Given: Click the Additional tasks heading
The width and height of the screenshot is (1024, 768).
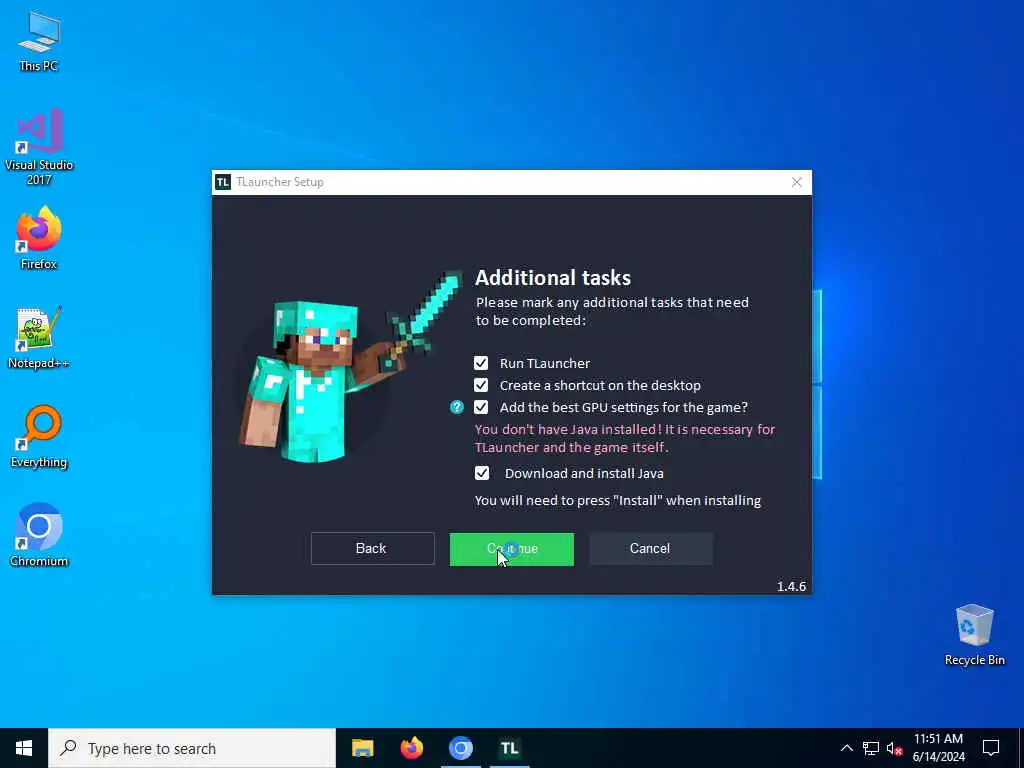Looking at the screenshot, I should pyautogui.click(x=552, y=278).
